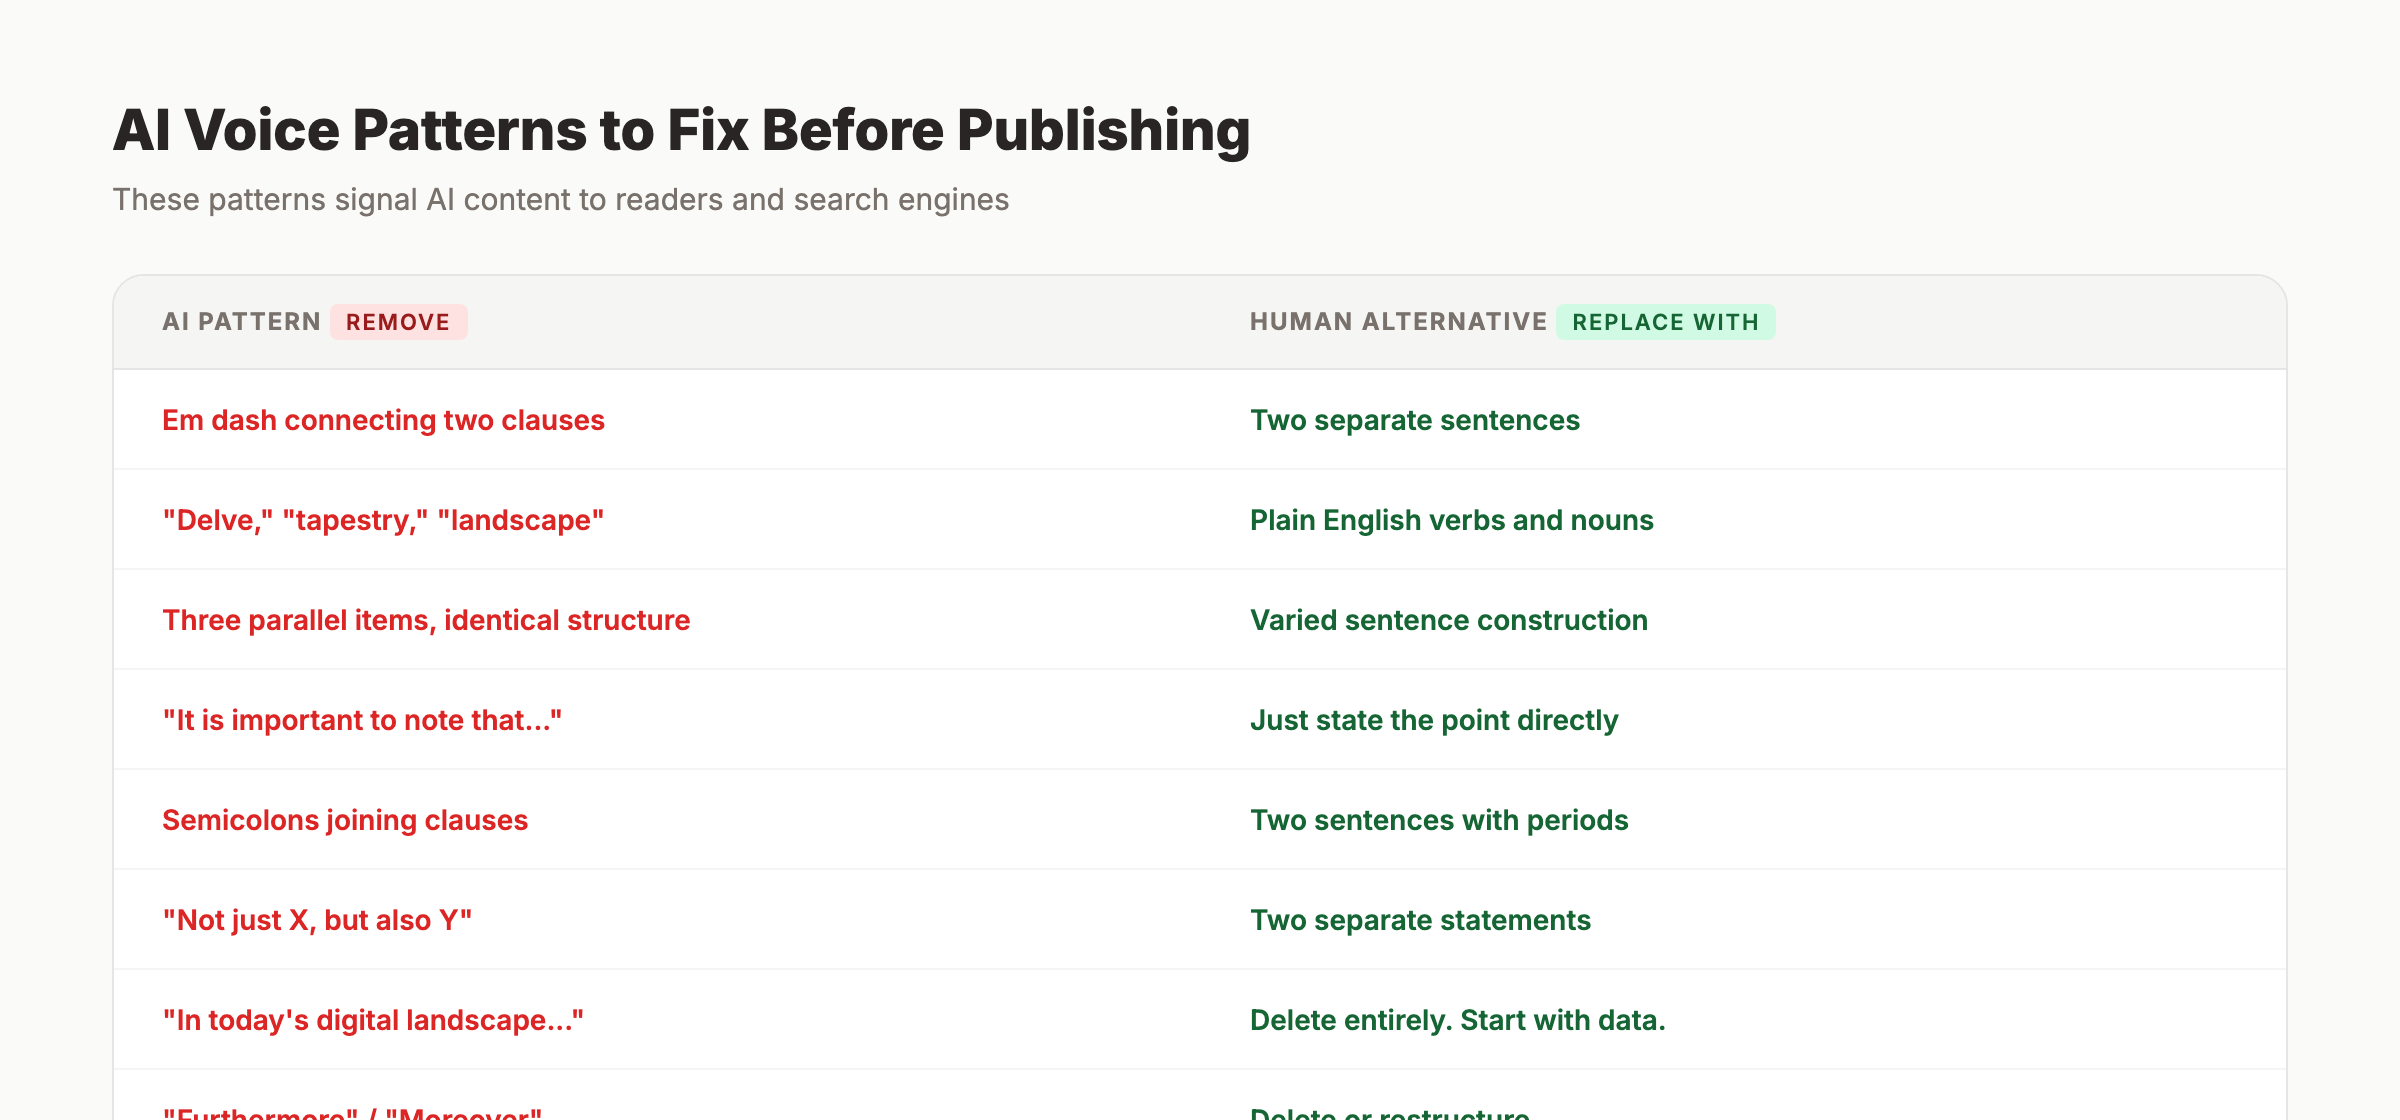Click Semicolons joining clauses entry
Viewport: 2400px width, 1120px height.
coord(346,820)
